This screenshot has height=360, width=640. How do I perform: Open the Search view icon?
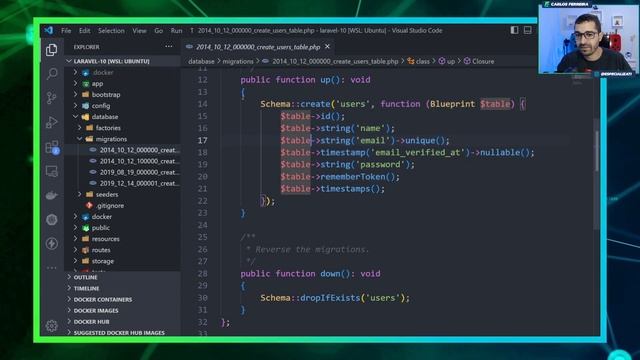[52, 74]
